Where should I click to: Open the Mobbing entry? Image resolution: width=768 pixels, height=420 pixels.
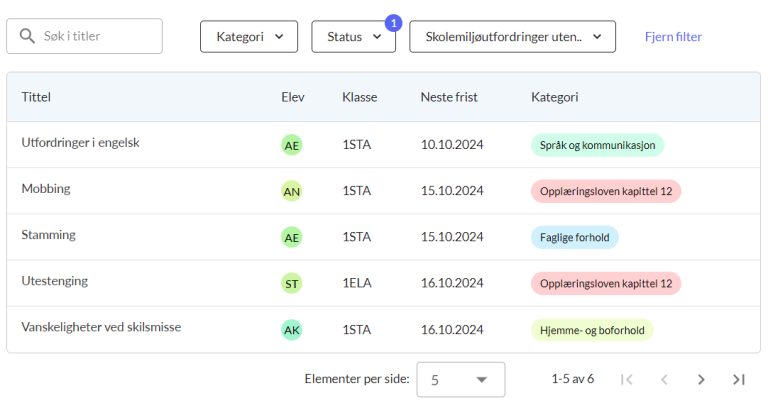(x=46, y=189)
